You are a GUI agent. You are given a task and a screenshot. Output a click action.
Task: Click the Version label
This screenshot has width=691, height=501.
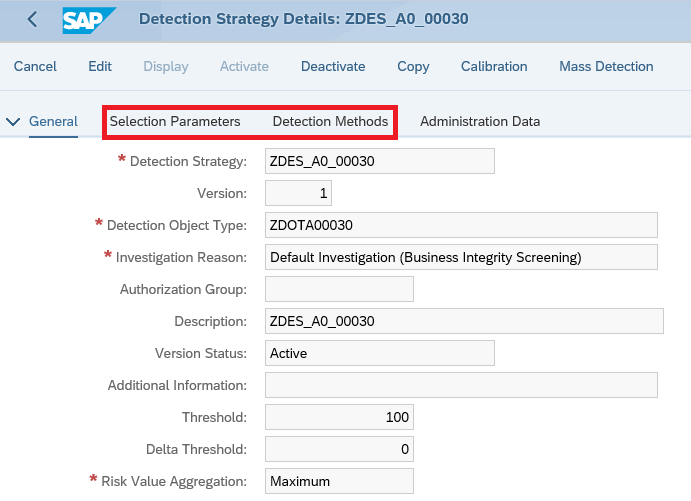click(x=222, y=193)
